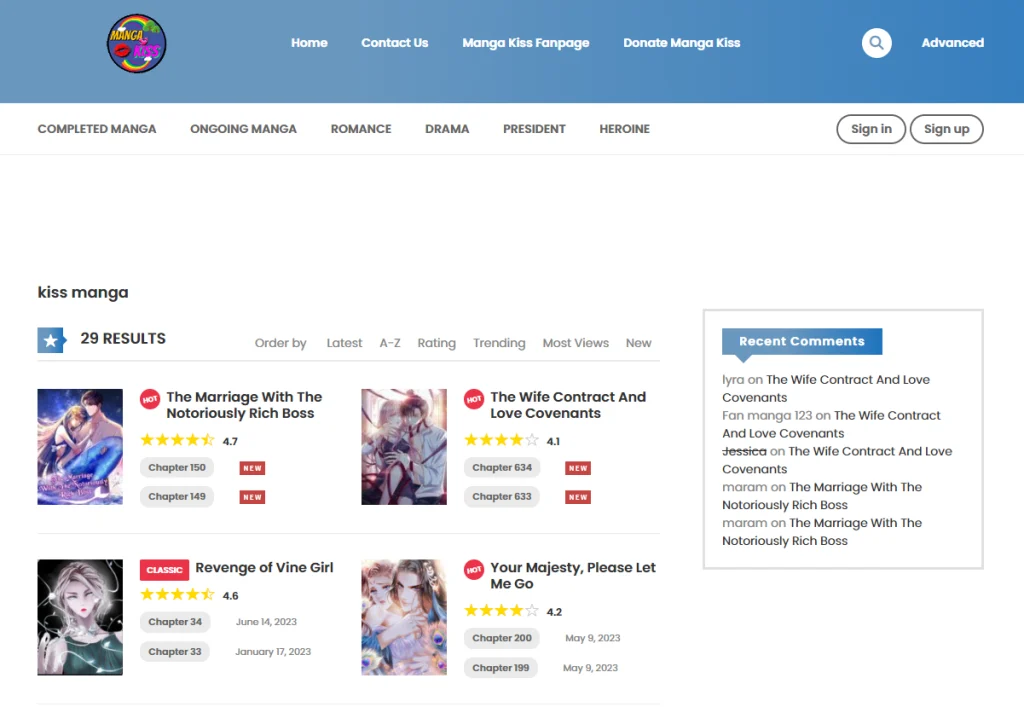Click 29 RESULTS text
Image resolution: width=1024 pixels, height=707 pixels.
click(x=123, y=339)
